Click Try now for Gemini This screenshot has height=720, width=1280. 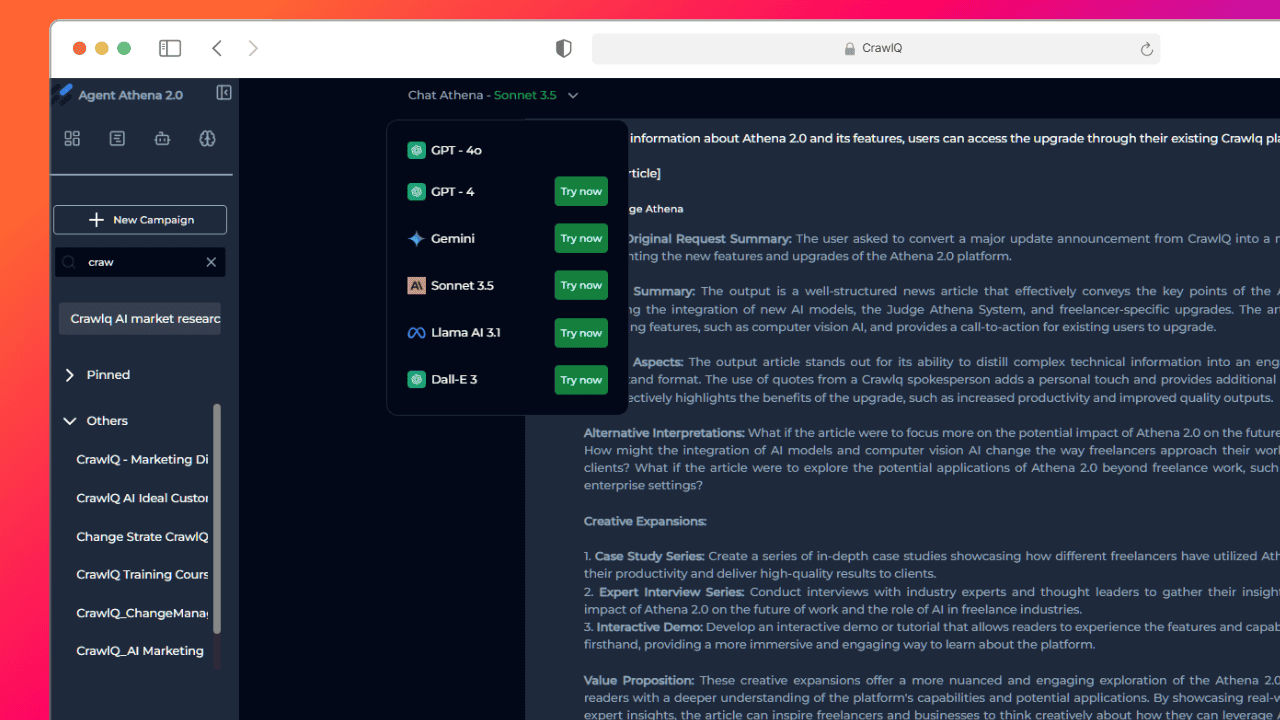tap(581, 238)
